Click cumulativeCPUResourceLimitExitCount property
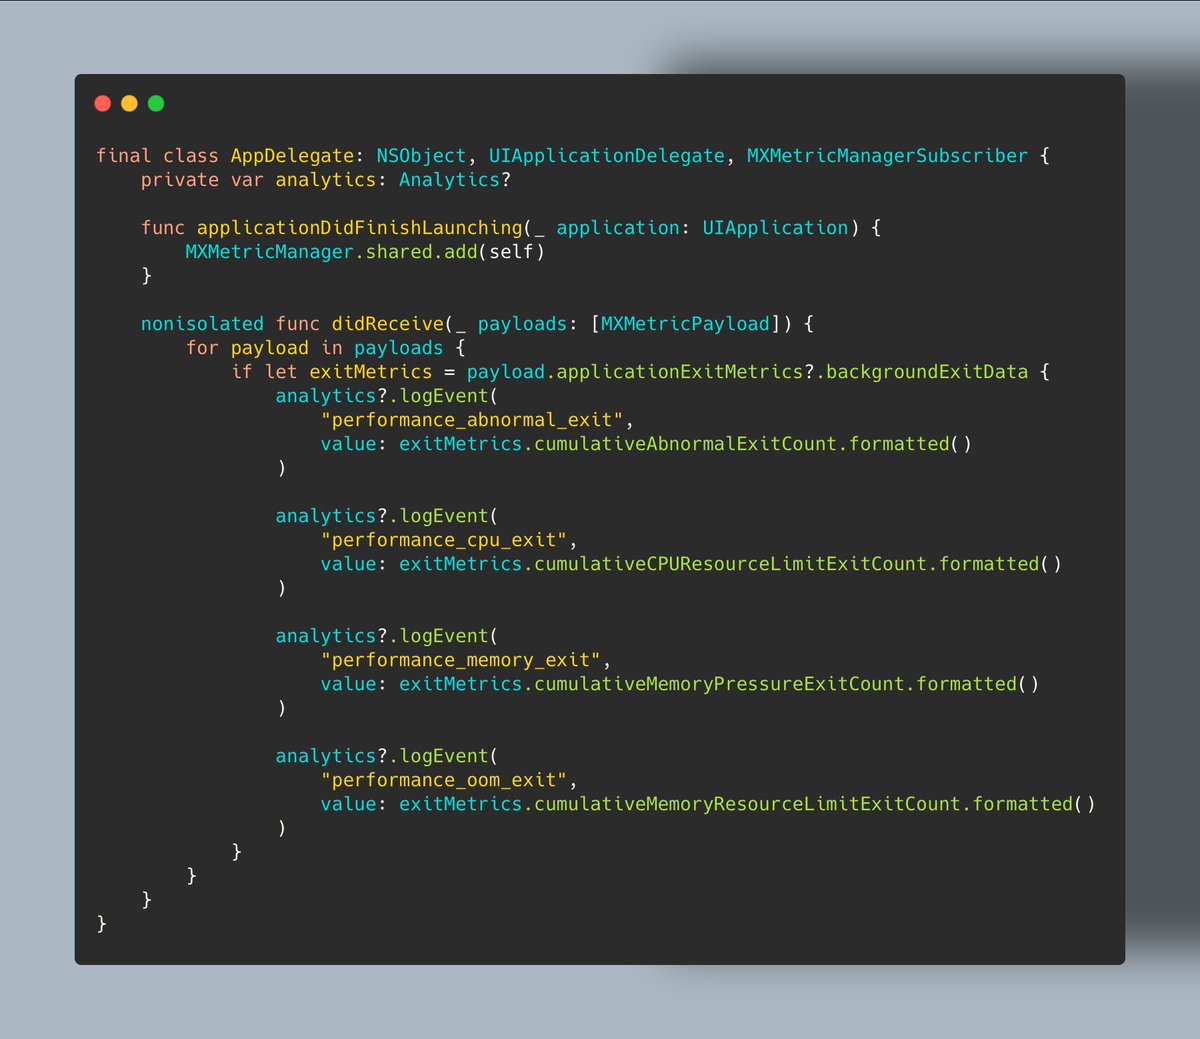1200x1039 pixels. (x=730, y=564)
